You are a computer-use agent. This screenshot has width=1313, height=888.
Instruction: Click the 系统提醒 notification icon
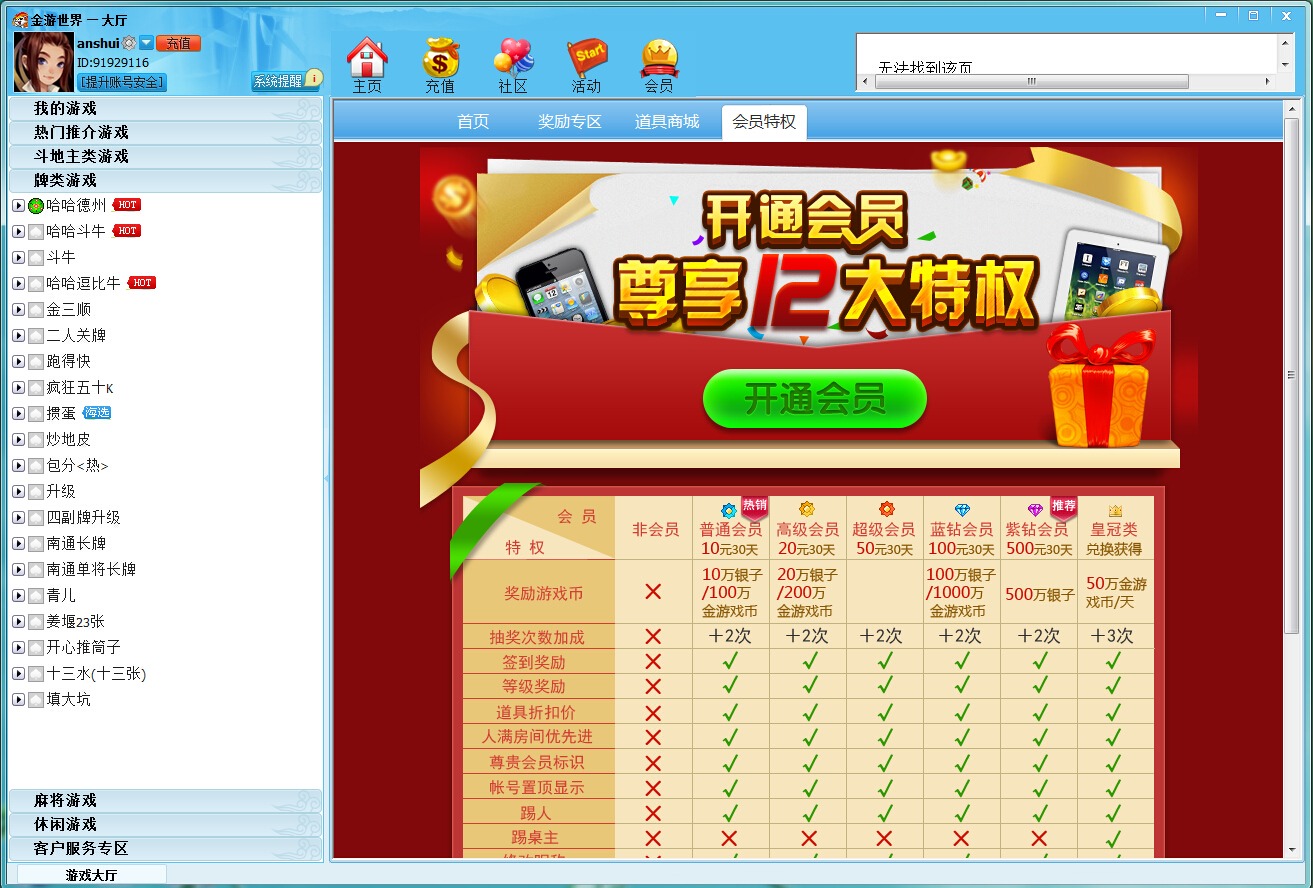[286, 81]
